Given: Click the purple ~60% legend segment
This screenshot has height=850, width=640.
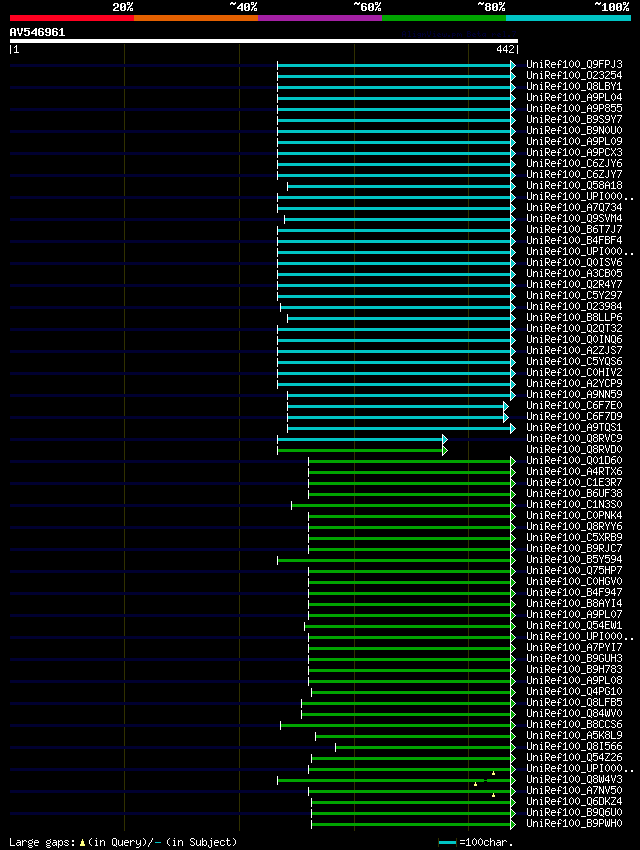Looking at the screenshot, I should pos(320,18).
